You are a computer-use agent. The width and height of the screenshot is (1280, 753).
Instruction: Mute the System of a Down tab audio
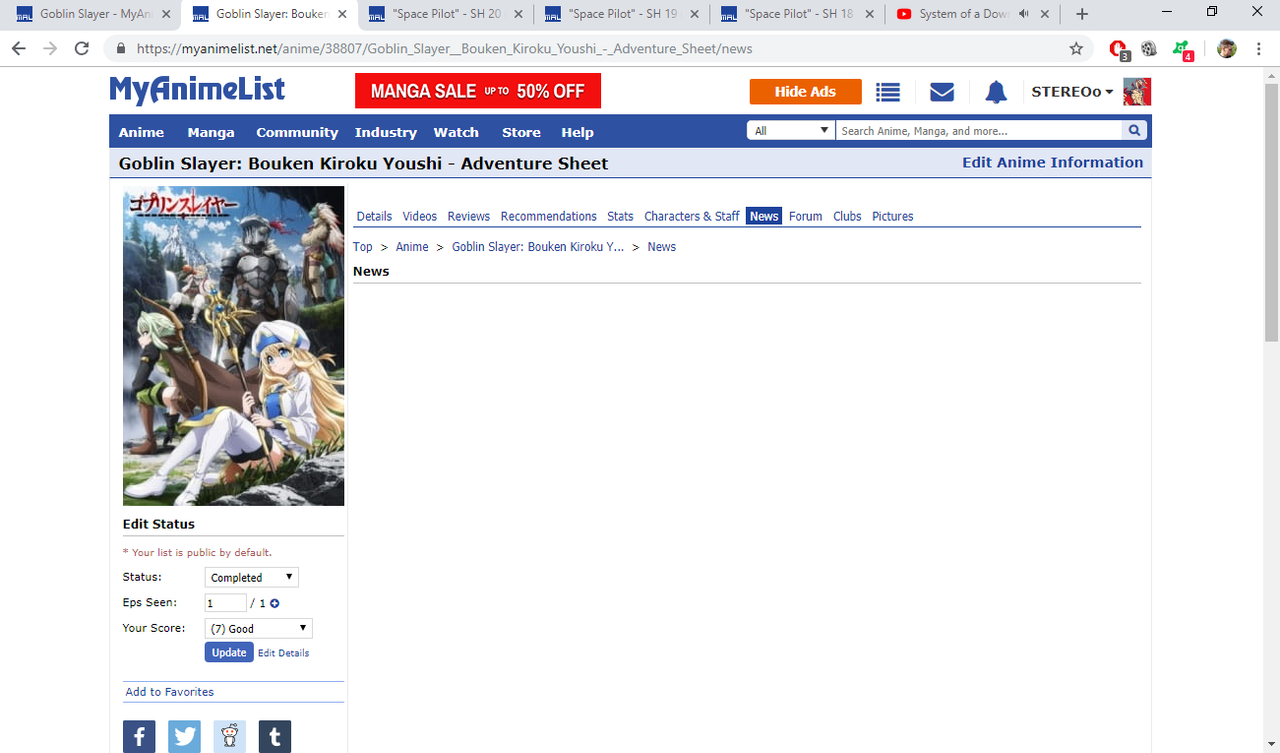(x=1024, y=14)
